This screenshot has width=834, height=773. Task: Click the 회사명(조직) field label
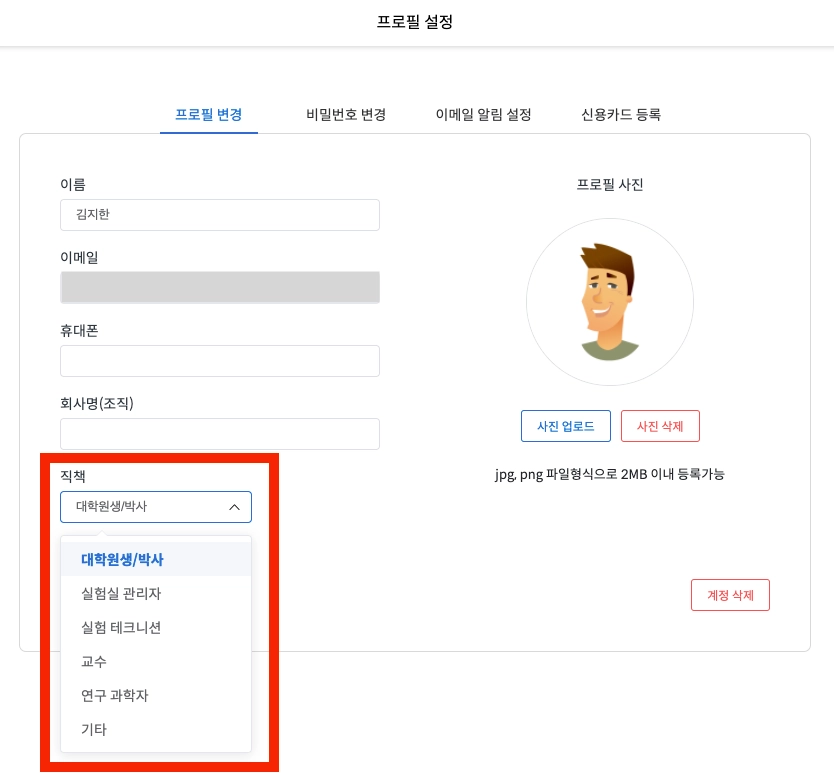coord(97,403)
